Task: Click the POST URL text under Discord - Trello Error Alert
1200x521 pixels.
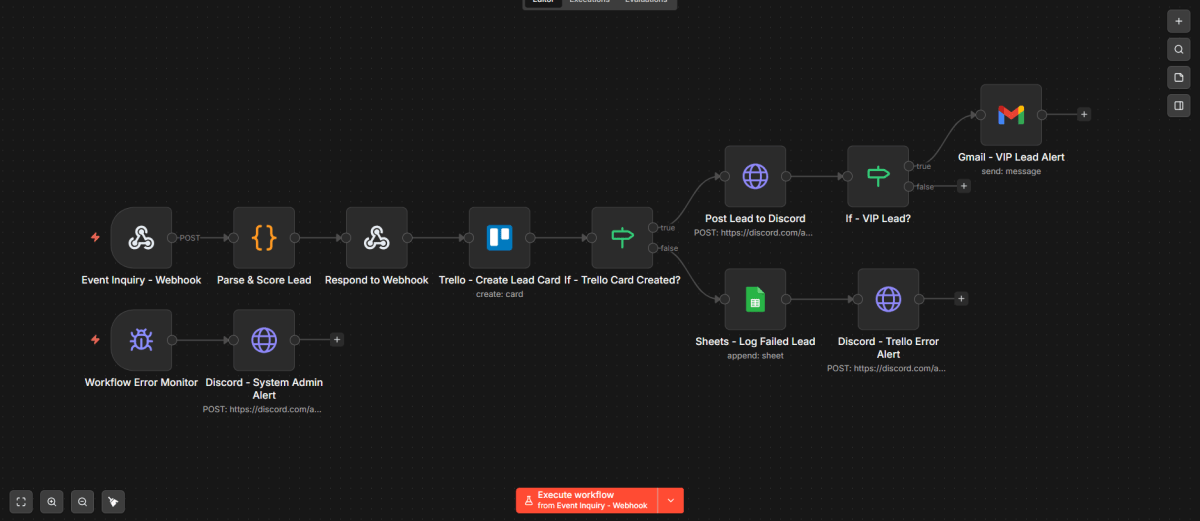Action: [888, 368]
